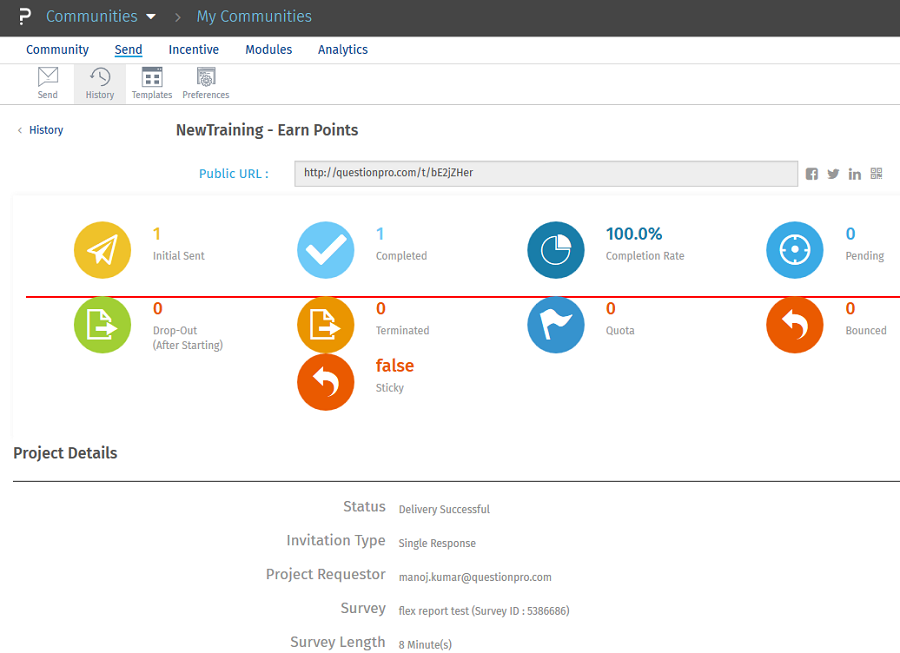Viewport: 900px width, 653px height.
Task: Click the Quota flag icon
Action: point(556,325)
